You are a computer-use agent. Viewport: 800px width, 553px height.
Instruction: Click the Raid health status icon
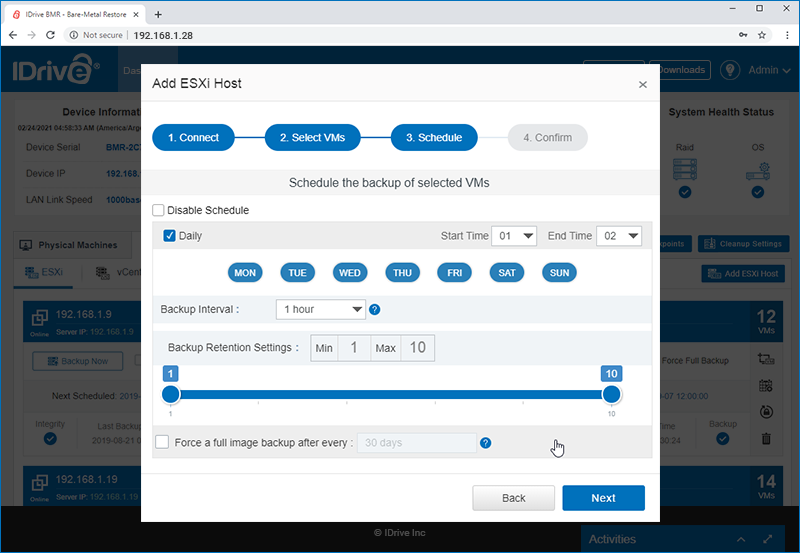685,169
